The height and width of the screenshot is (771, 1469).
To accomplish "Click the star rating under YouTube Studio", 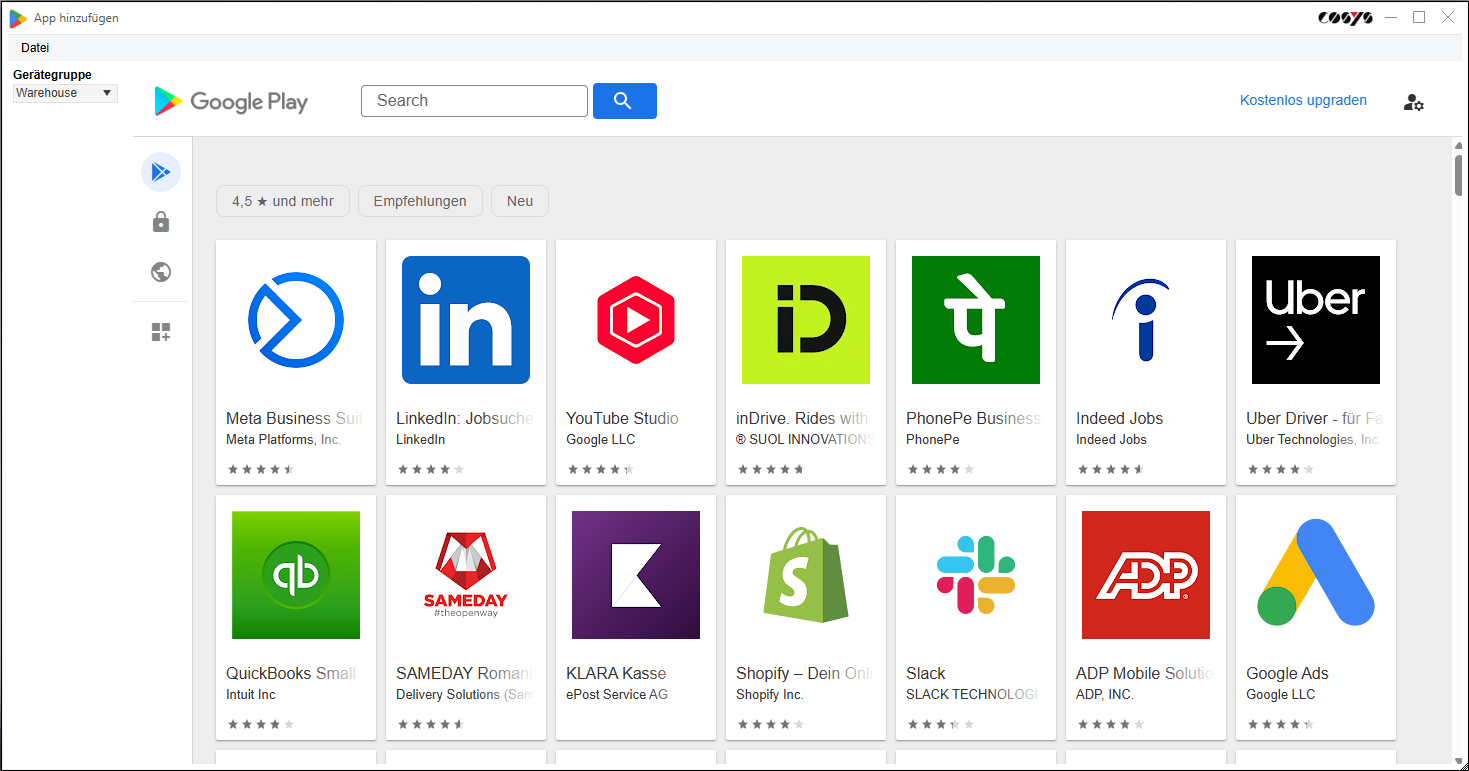I will tap(600, 470).
